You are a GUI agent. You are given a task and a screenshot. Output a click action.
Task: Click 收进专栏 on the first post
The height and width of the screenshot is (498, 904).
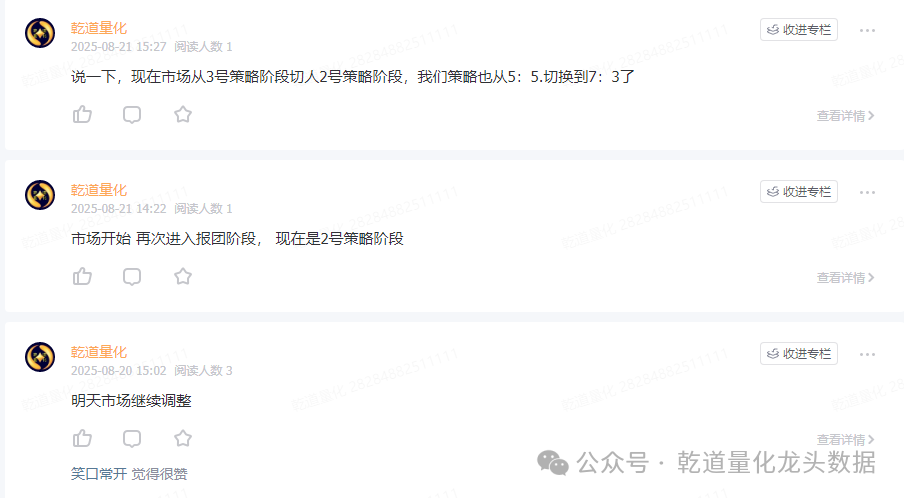click(x=798, y=30)
